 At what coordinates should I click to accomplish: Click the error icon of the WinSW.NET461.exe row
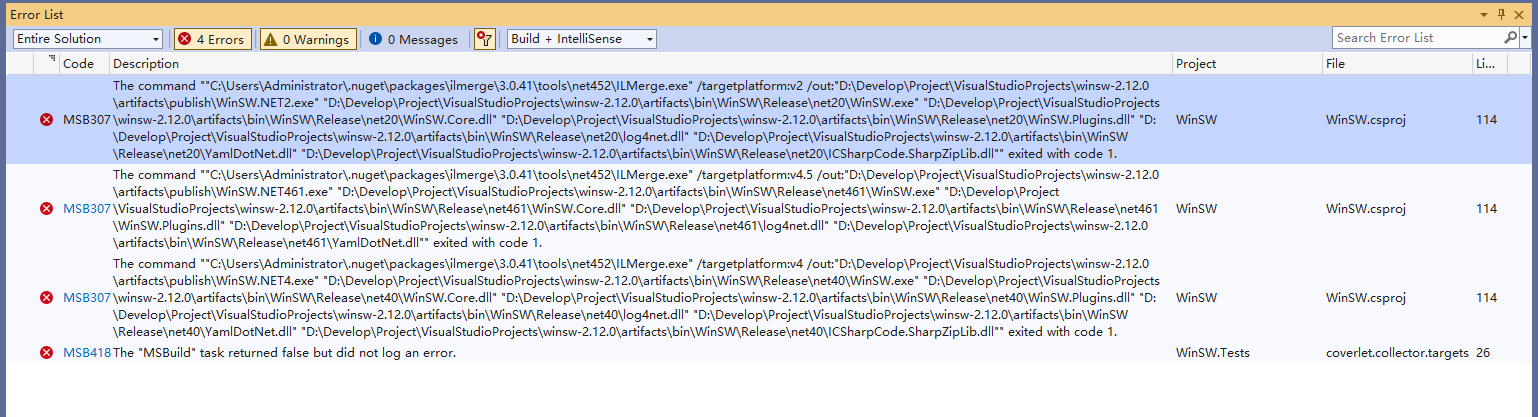point(46,209)
